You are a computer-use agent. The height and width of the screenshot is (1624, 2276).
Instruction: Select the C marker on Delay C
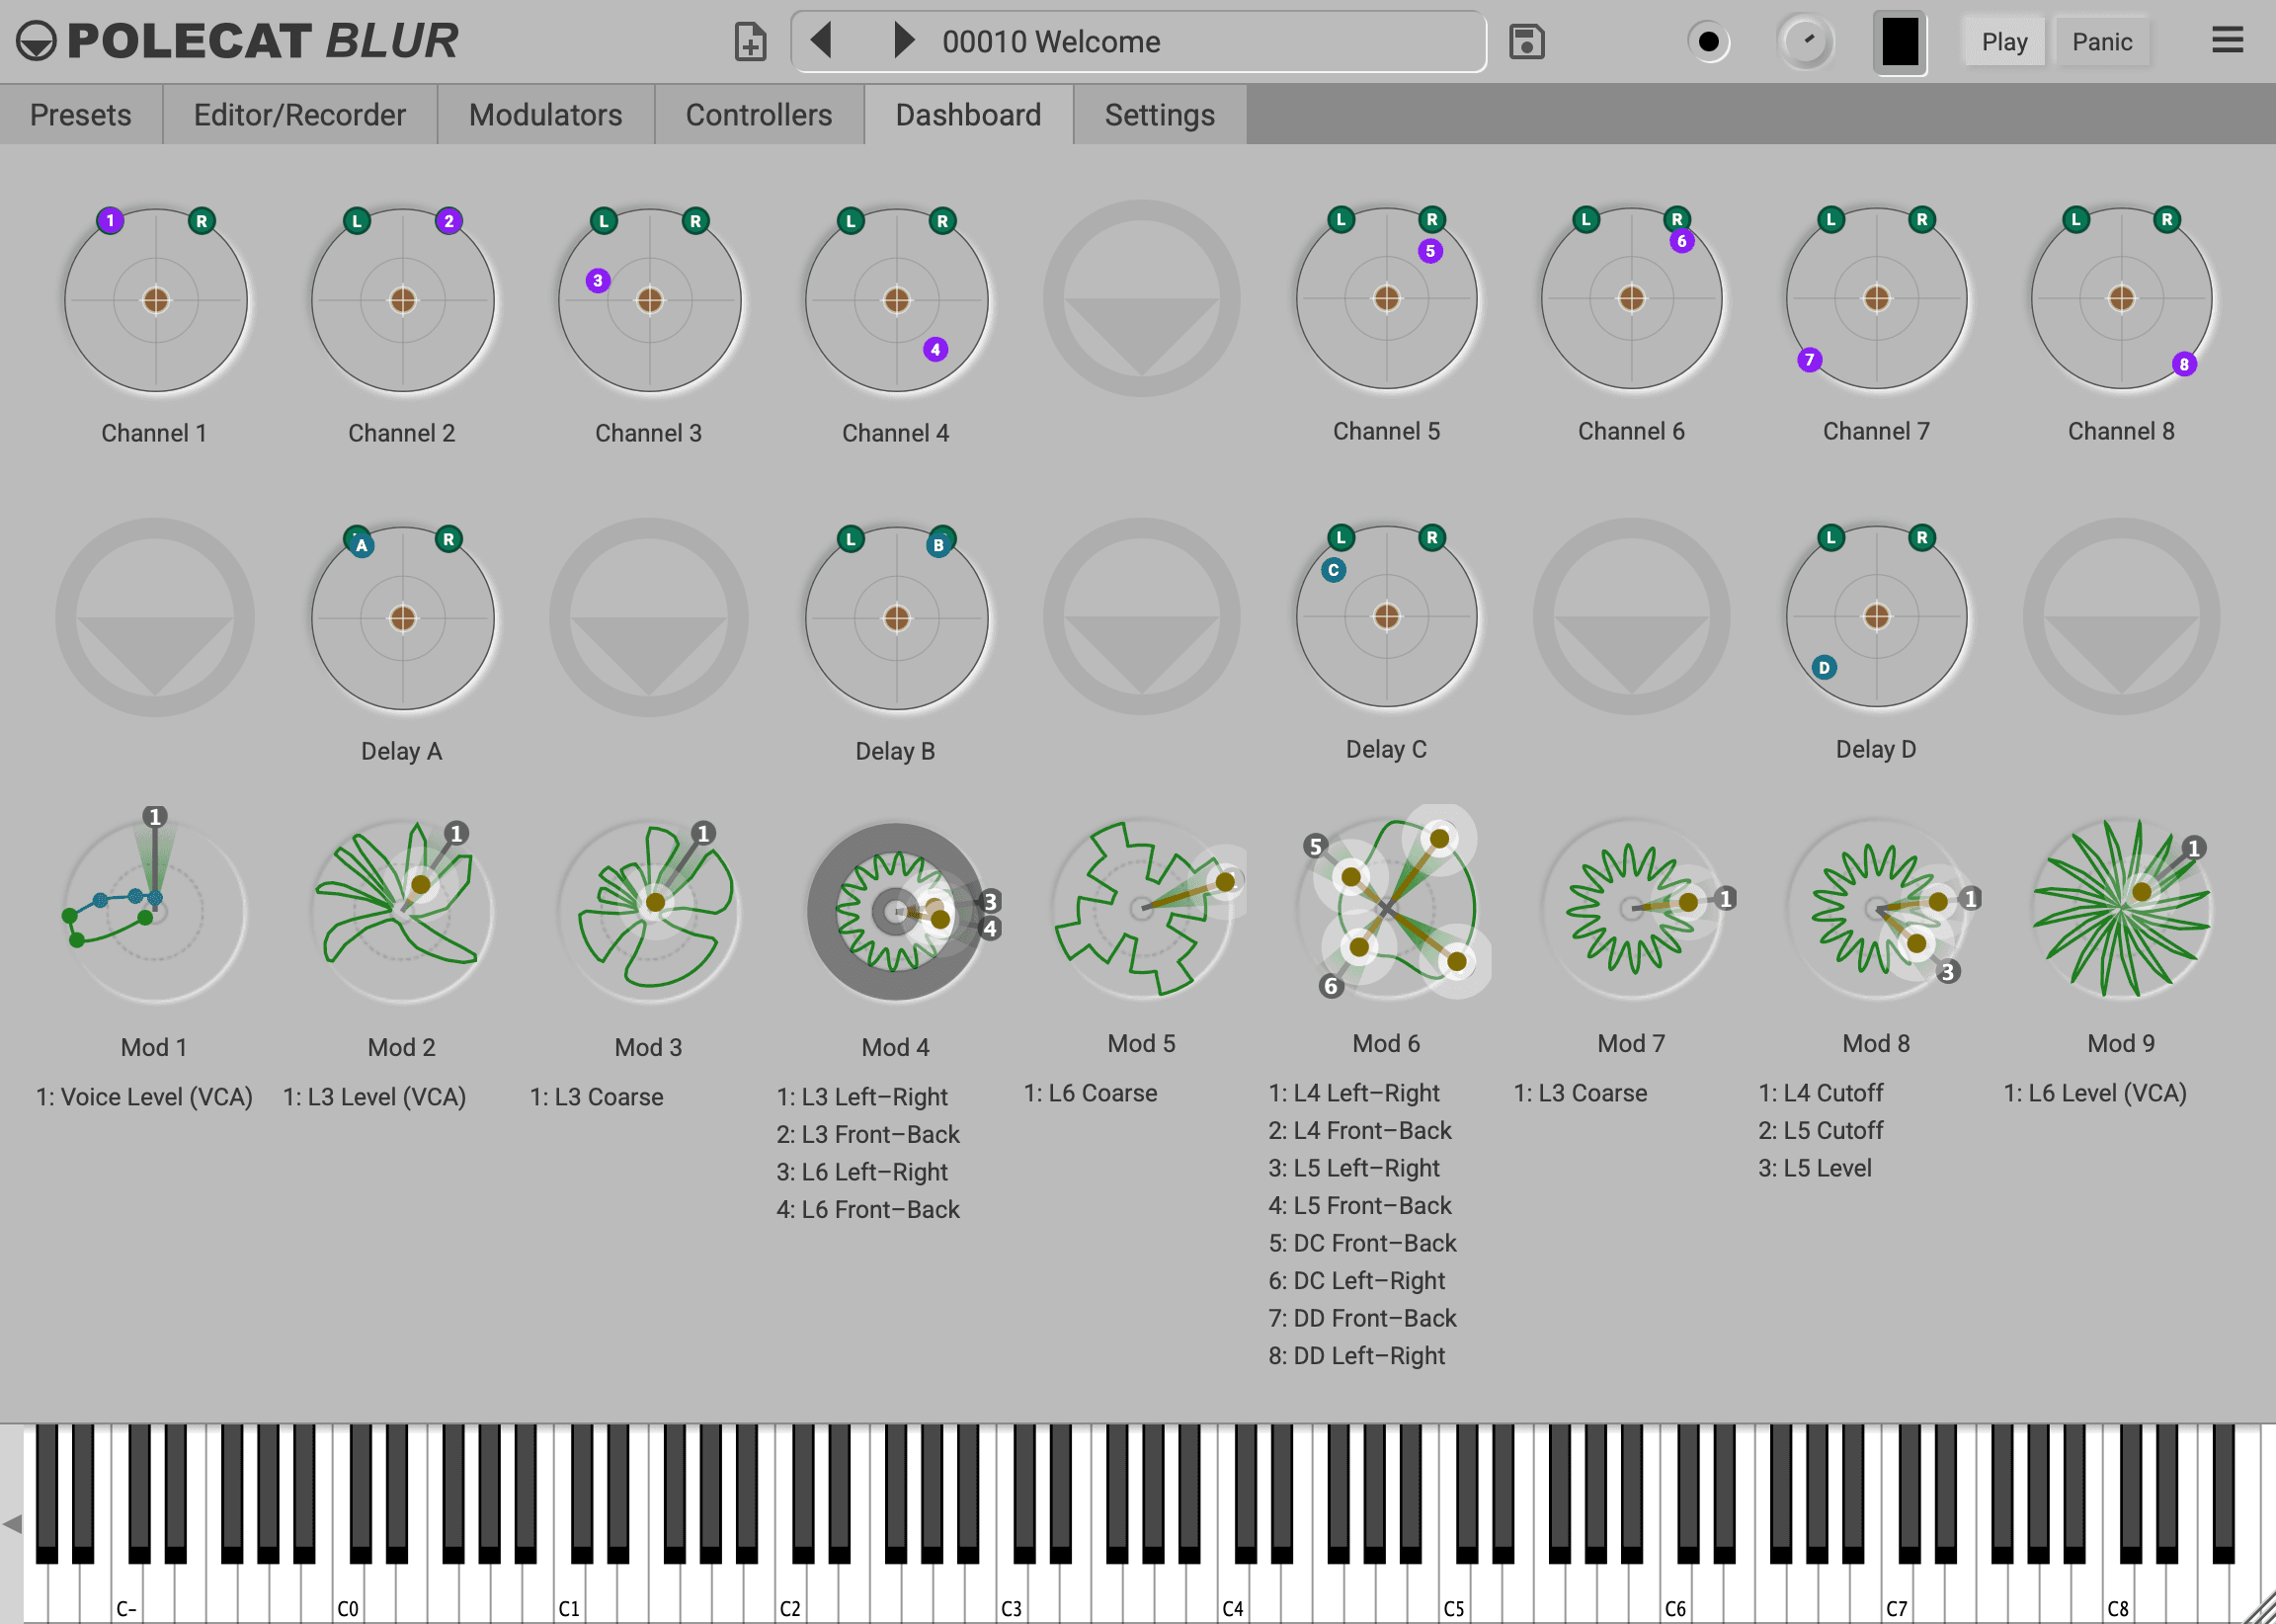coord(1333,570)
